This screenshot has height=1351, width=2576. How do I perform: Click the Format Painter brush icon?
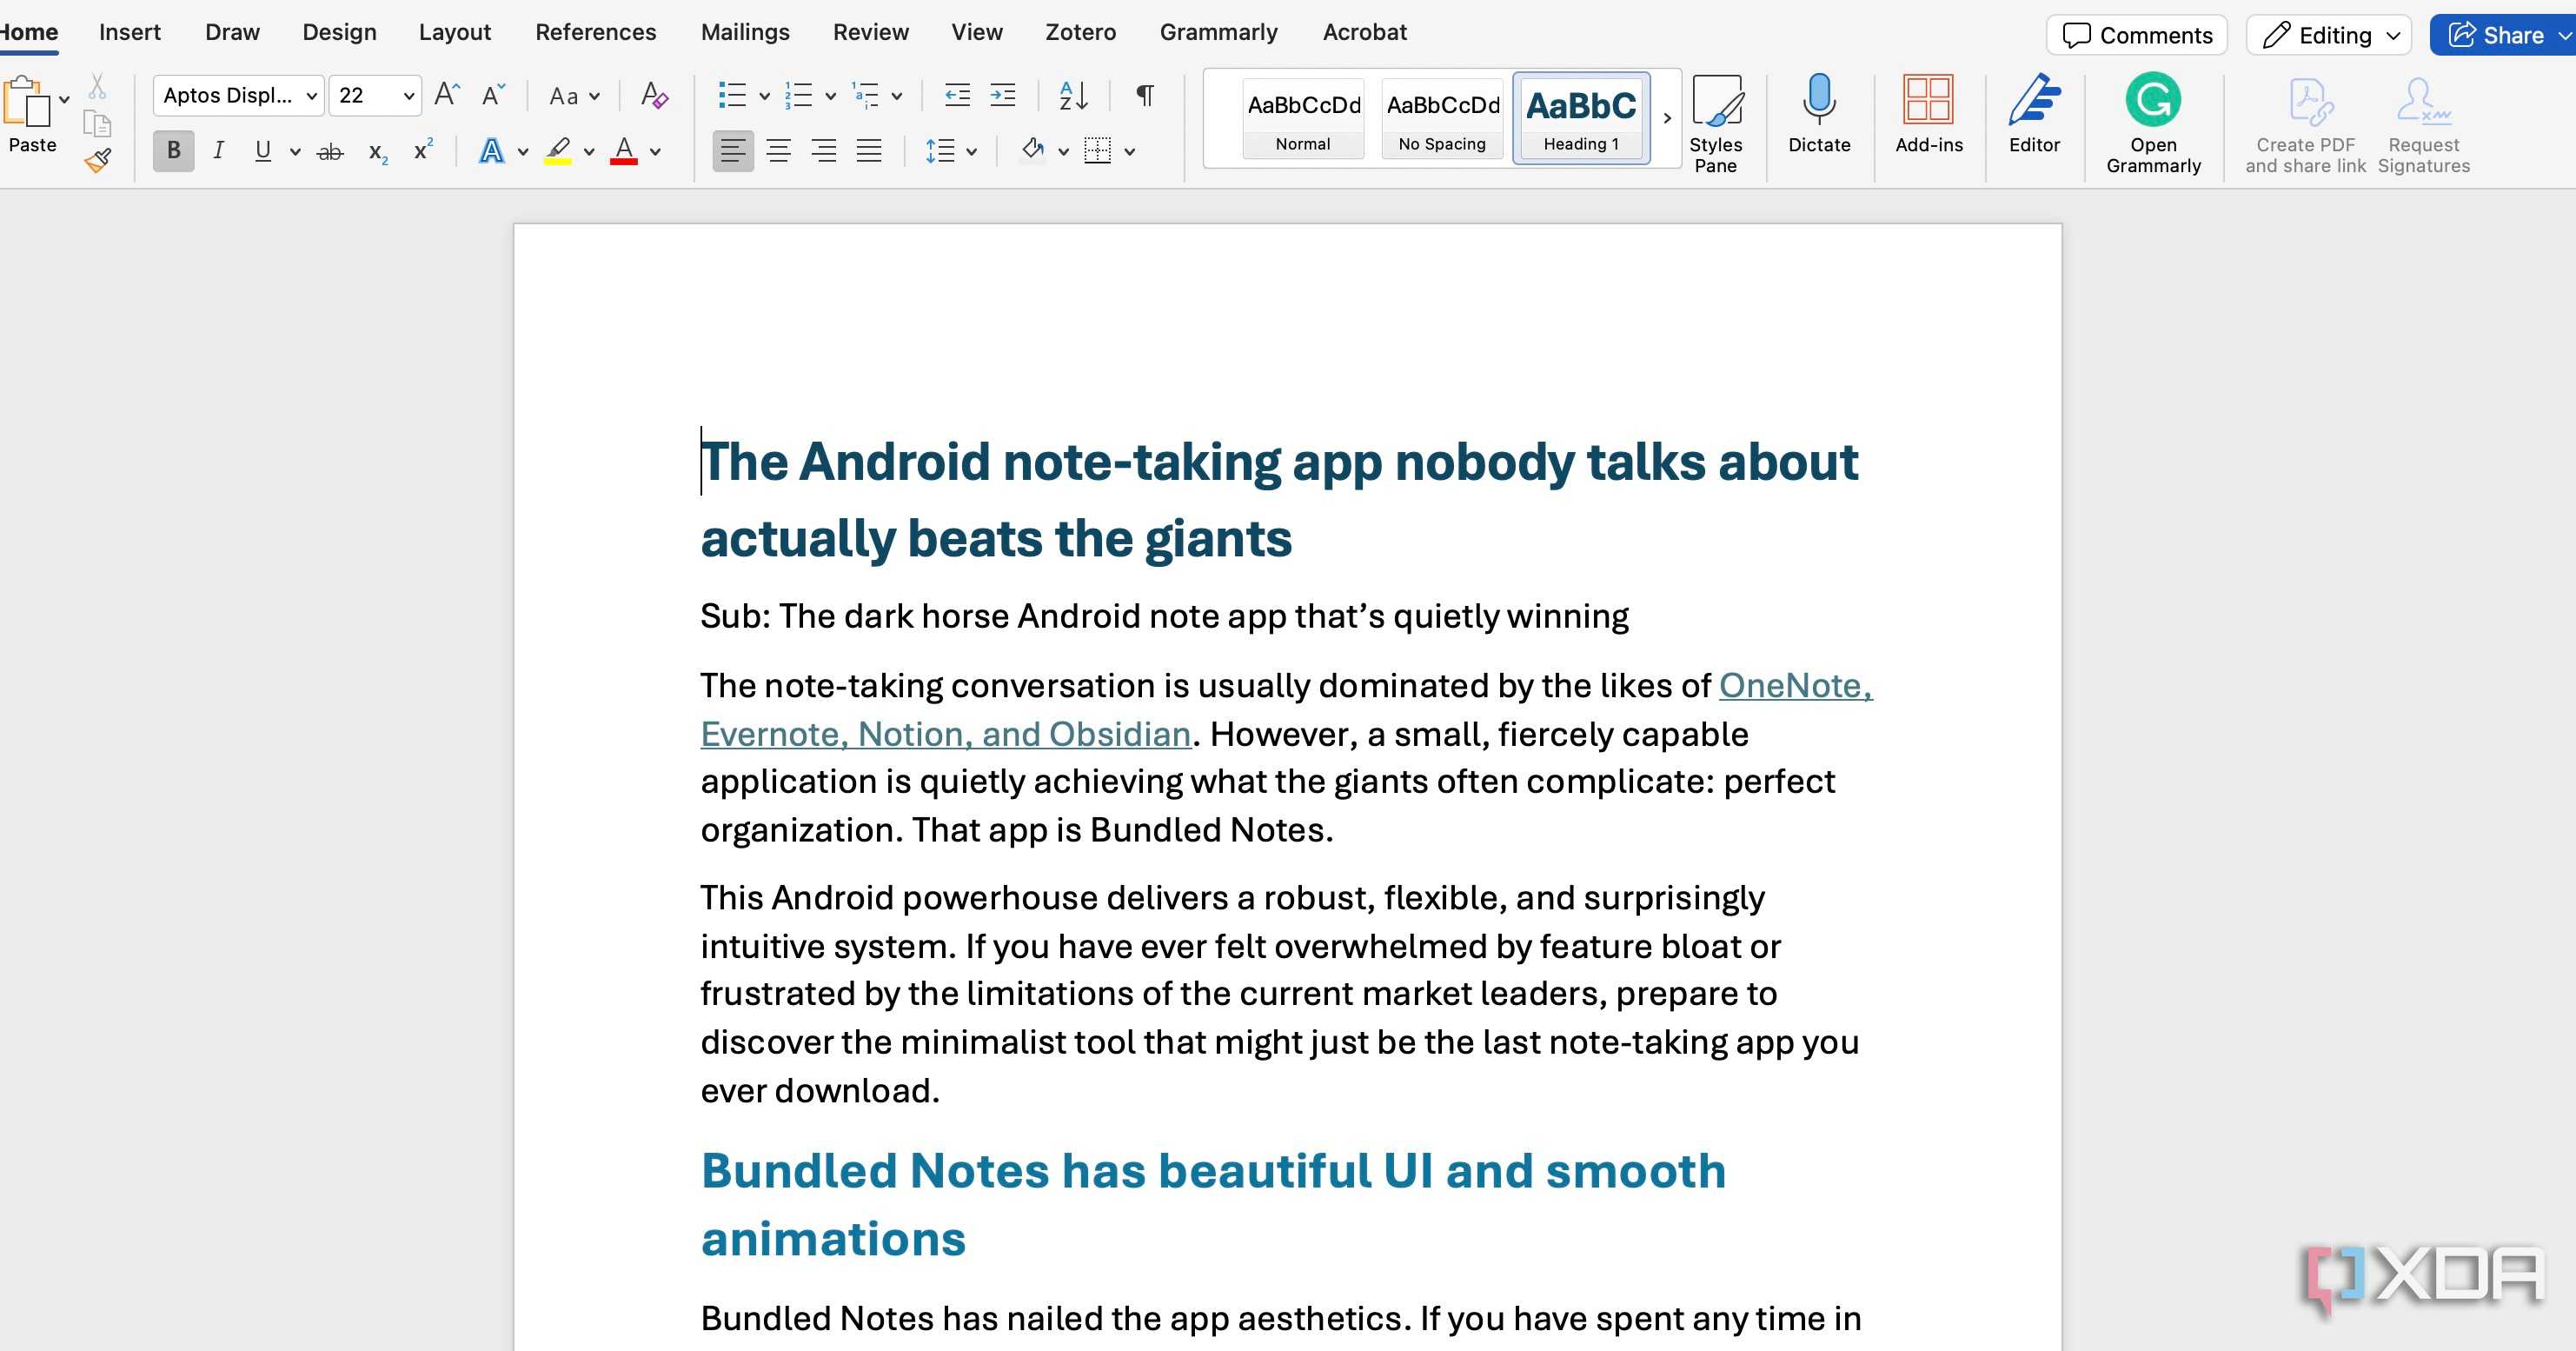[x=98, y=160]
